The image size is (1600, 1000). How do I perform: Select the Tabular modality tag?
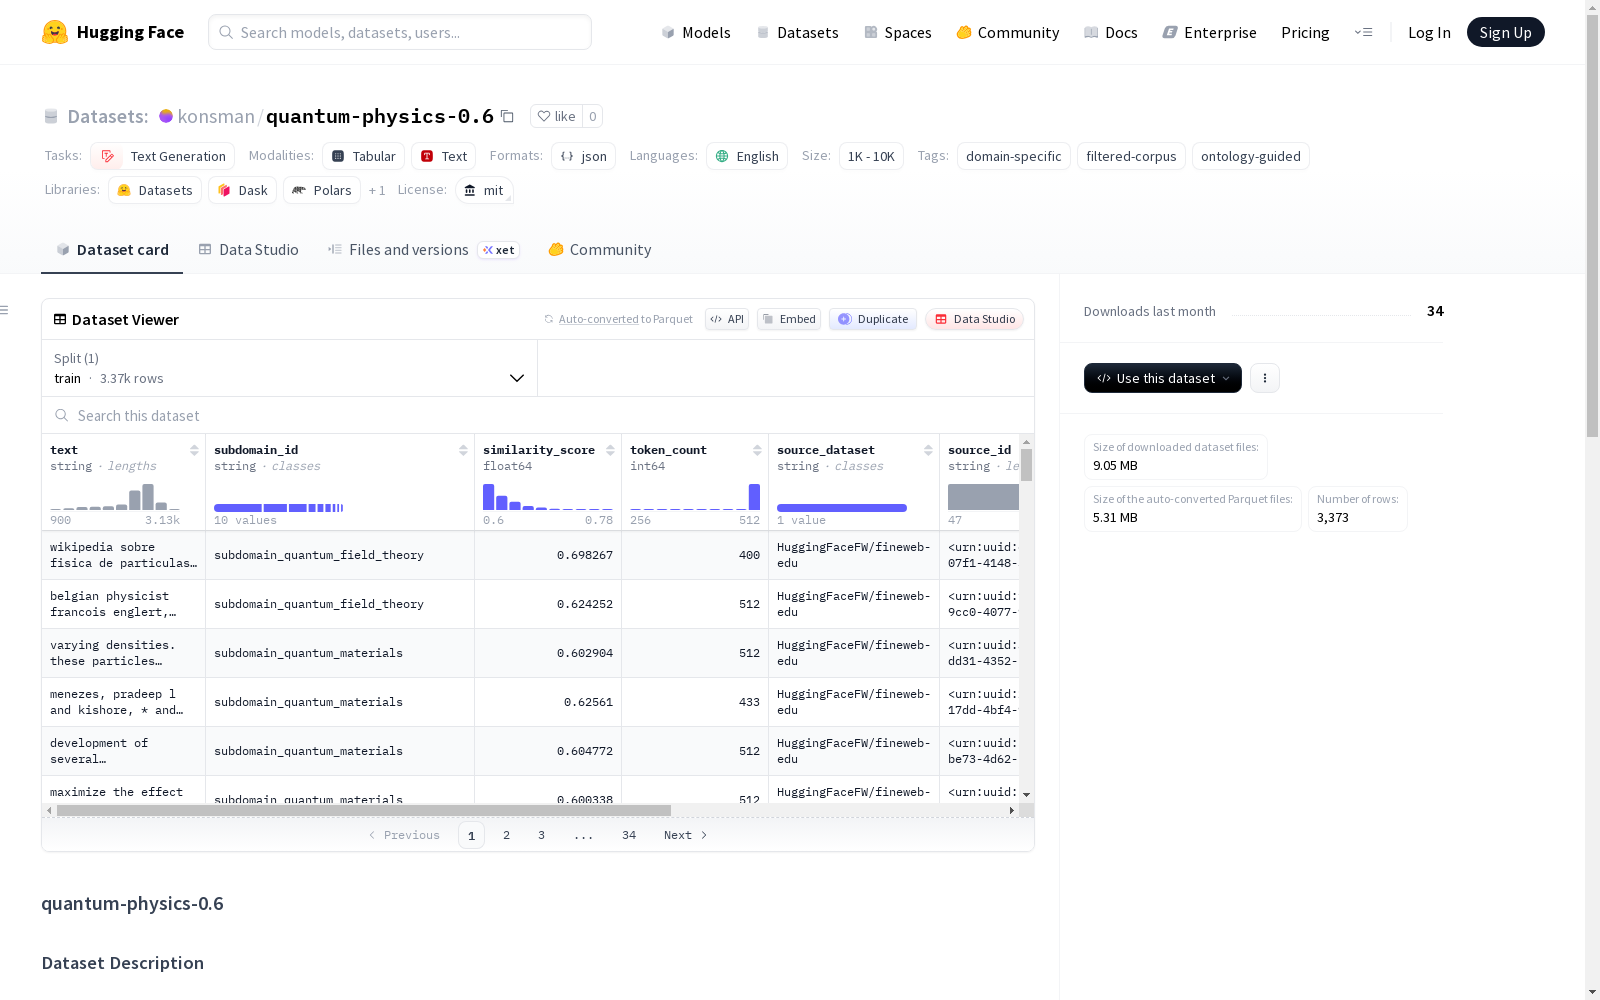[364, 156]
